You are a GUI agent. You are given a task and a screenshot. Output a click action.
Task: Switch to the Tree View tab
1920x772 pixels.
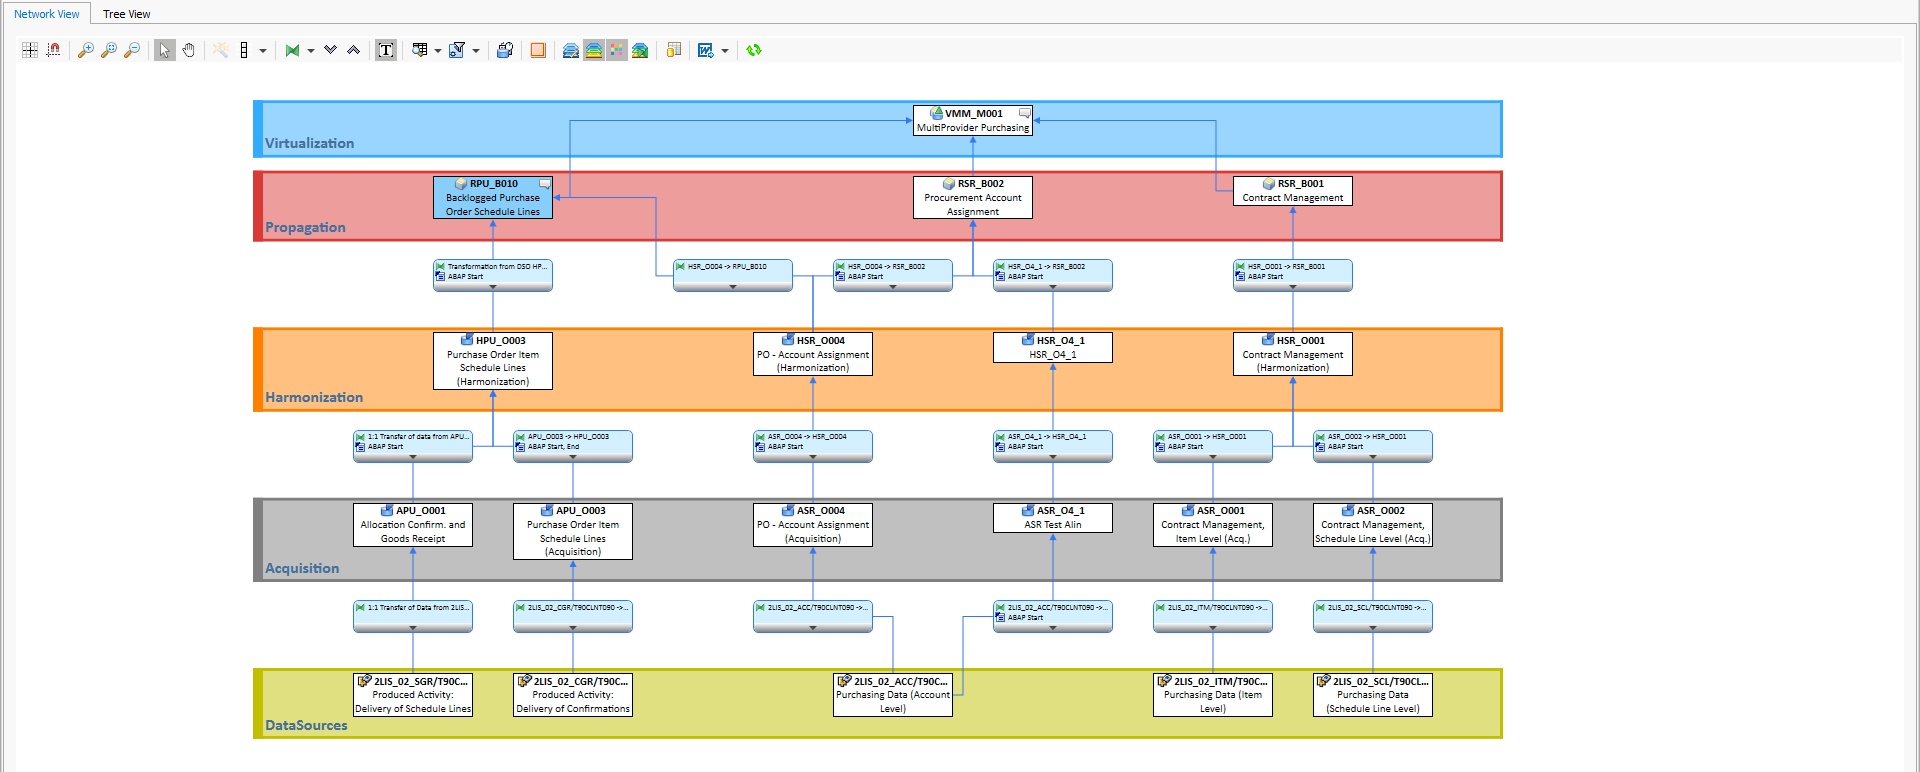point(126,14)
